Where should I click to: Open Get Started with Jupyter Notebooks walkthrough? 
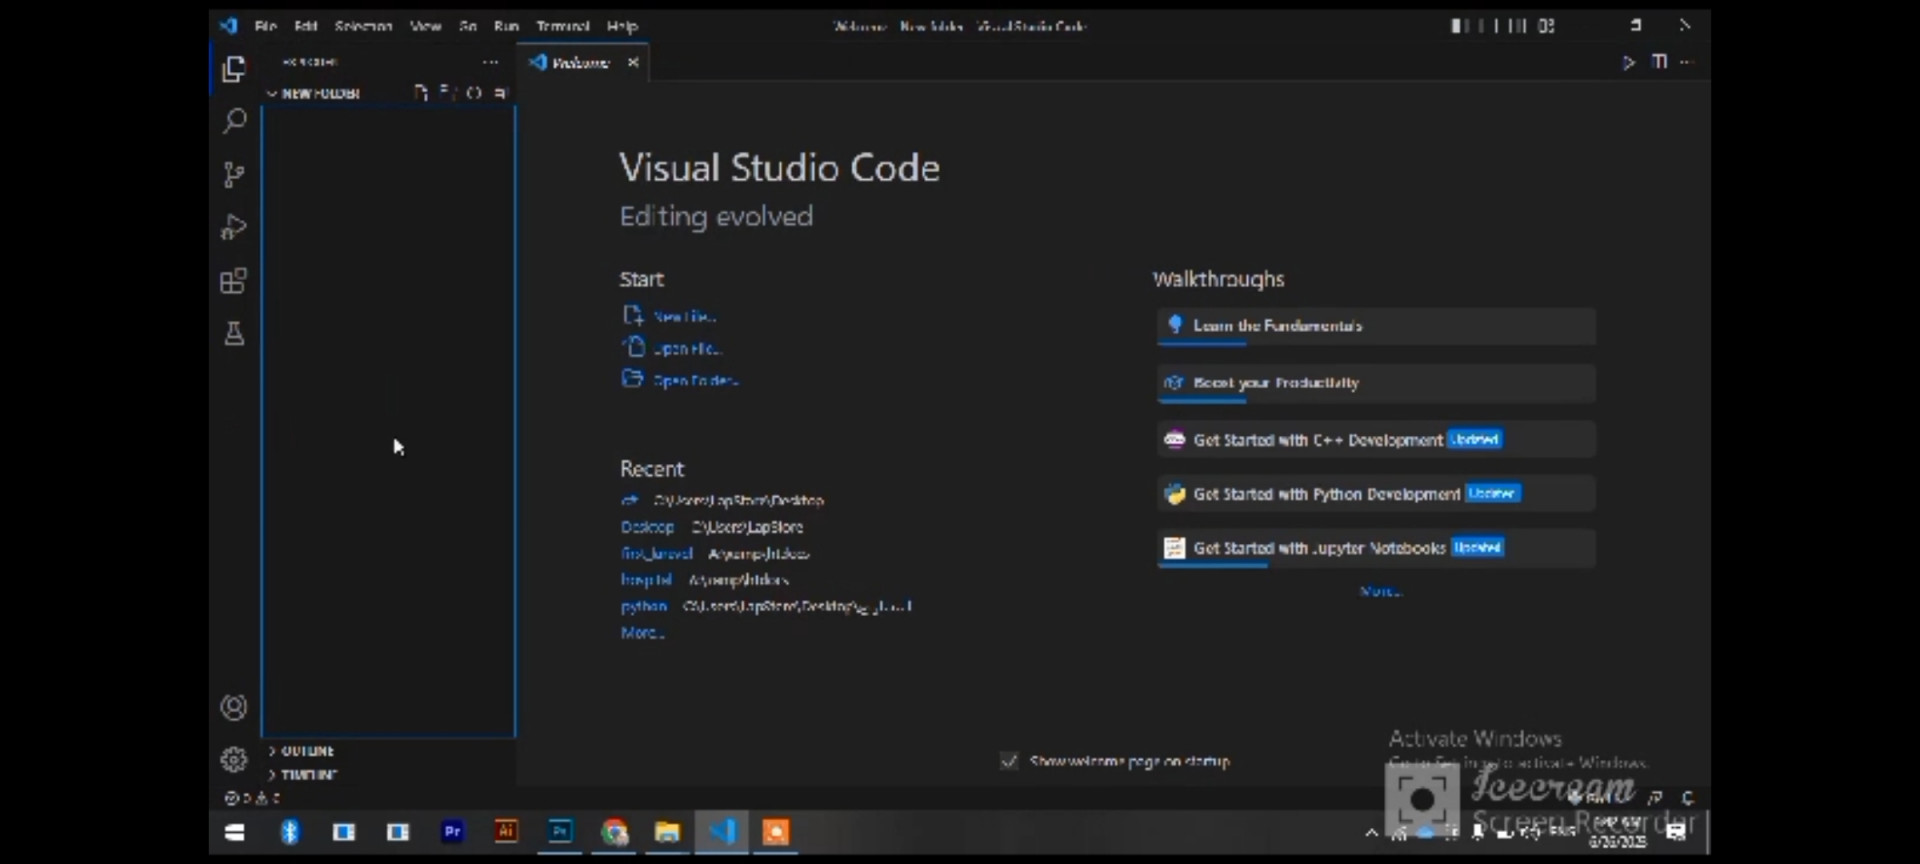1376,548
